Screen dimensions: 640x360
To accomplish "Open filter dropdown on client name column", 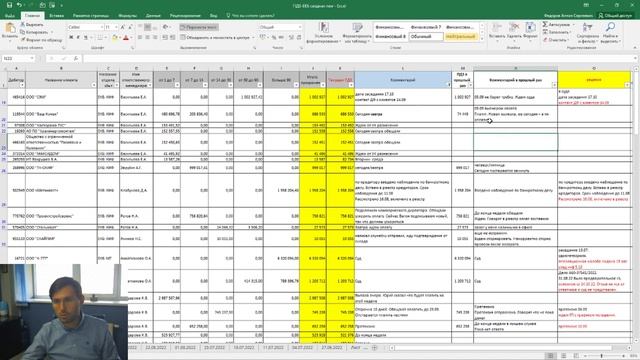I will (94, 85).
